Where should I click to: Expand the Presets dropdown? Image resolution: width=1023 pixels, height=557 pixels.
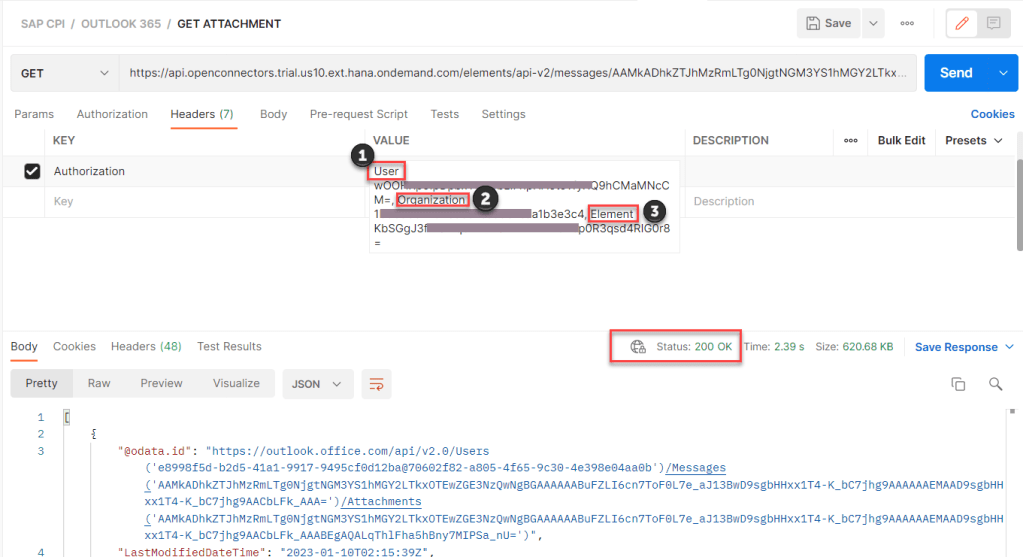pyautogui.click(x=974, y=141)
